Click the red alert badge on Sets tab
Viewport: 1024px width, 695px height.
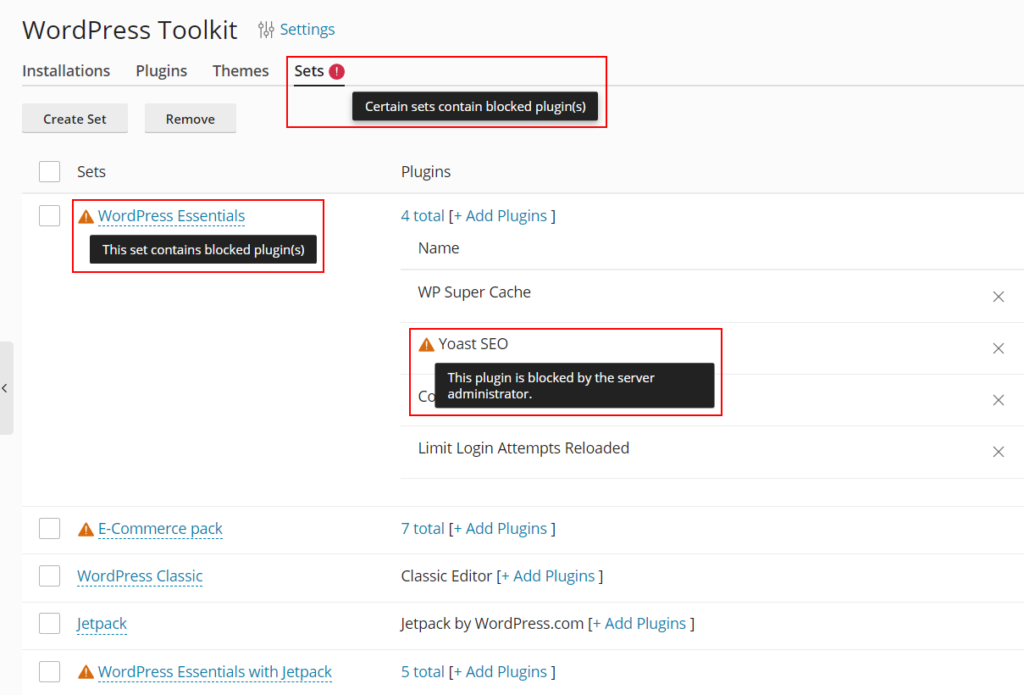click(x=337, y=71)
